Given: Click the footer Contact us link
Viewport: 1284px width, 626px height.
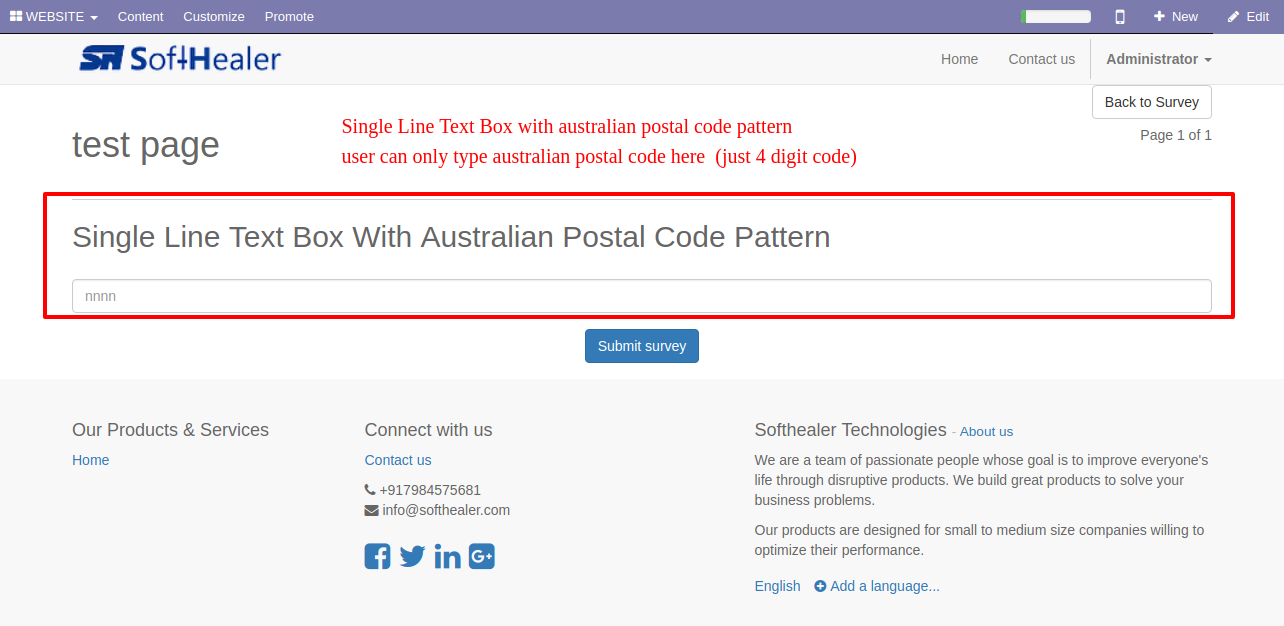Looking at the screenshot, I should click(398, 460).
